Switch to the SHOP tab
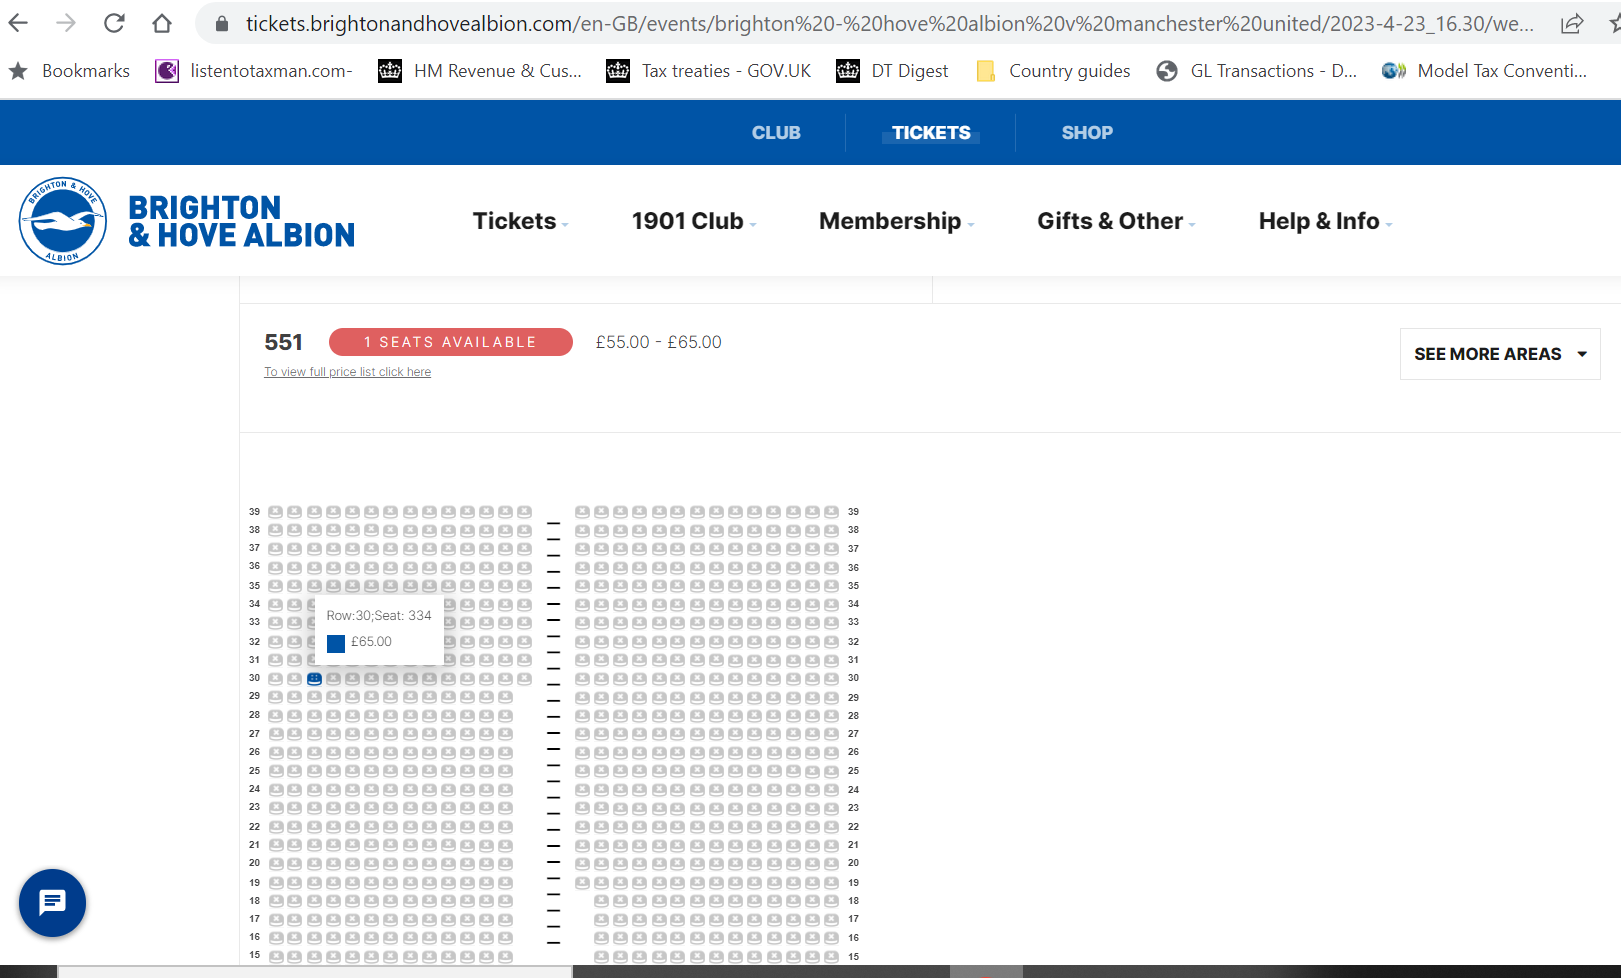The width and height of the screenshot is (1621, 978). (1087, 133)
